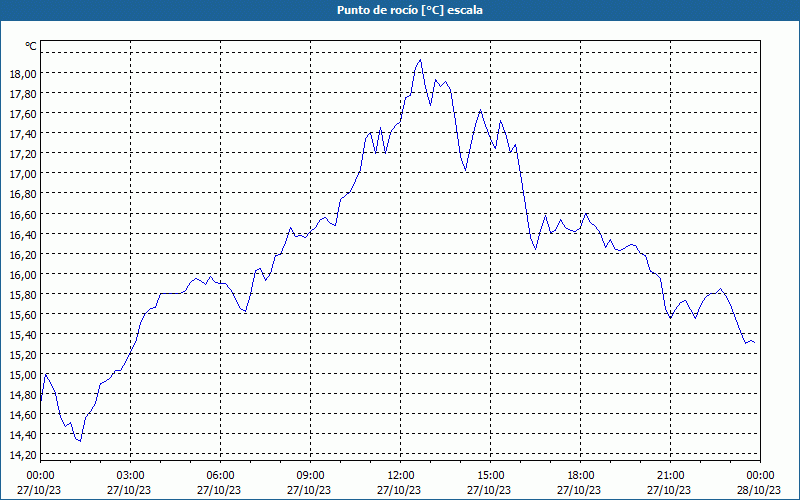The height and width of the screenshot is (500, 800).
Task: Select the 14,80 y-axis label
Action: click(23, 395)
